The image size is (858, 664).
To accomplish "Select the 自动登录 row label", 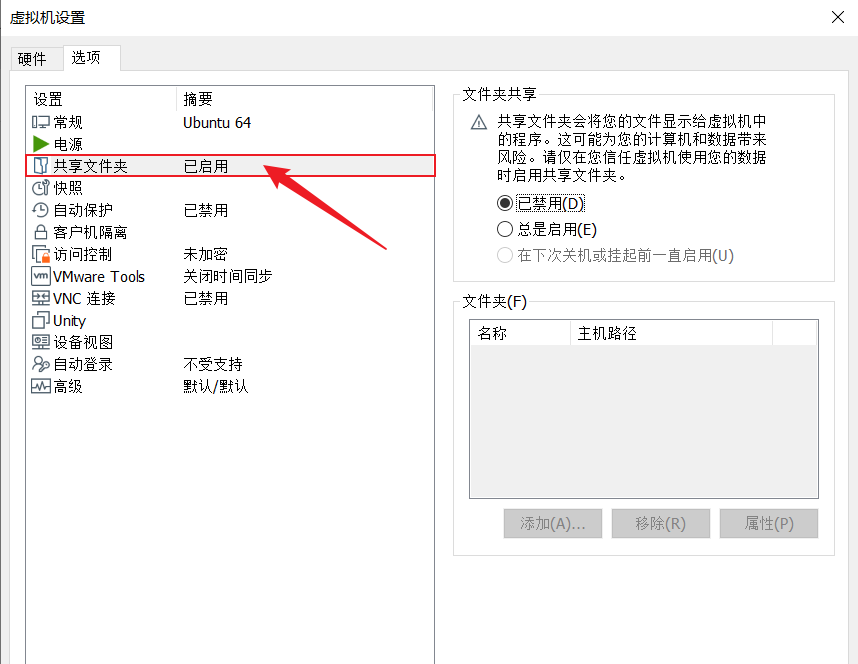I will tap(83, 364).
